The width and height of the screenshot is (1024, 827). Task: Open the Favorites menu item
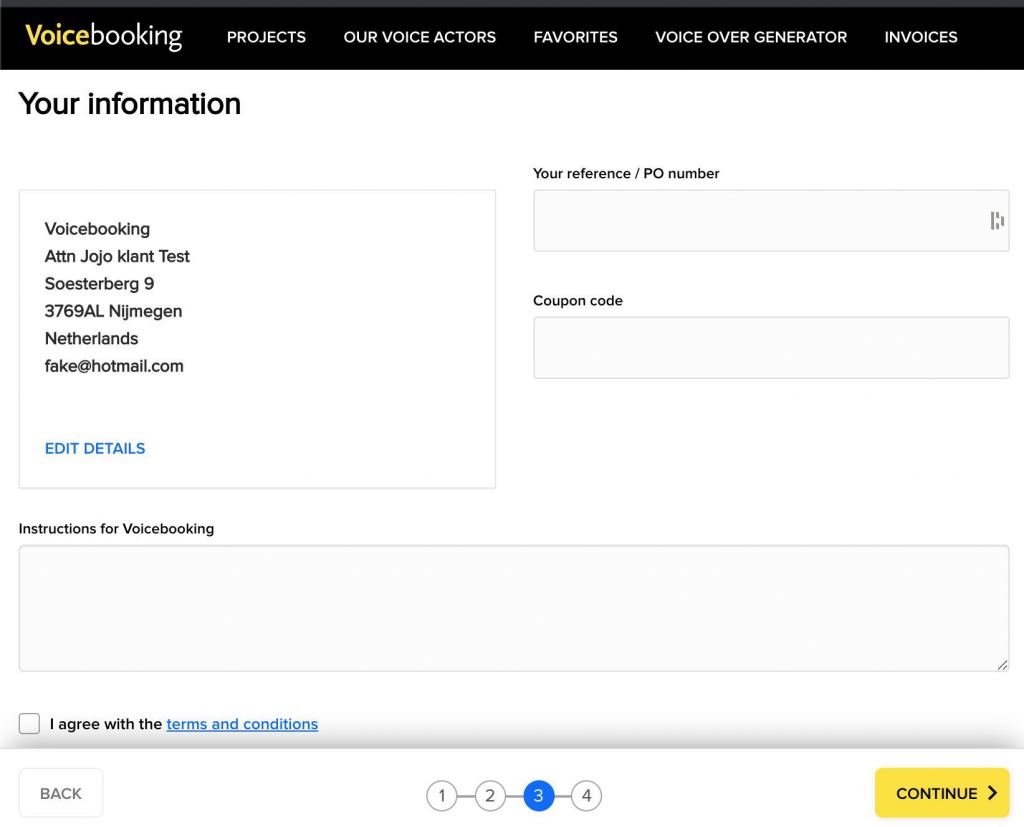(x=575, y=37)
